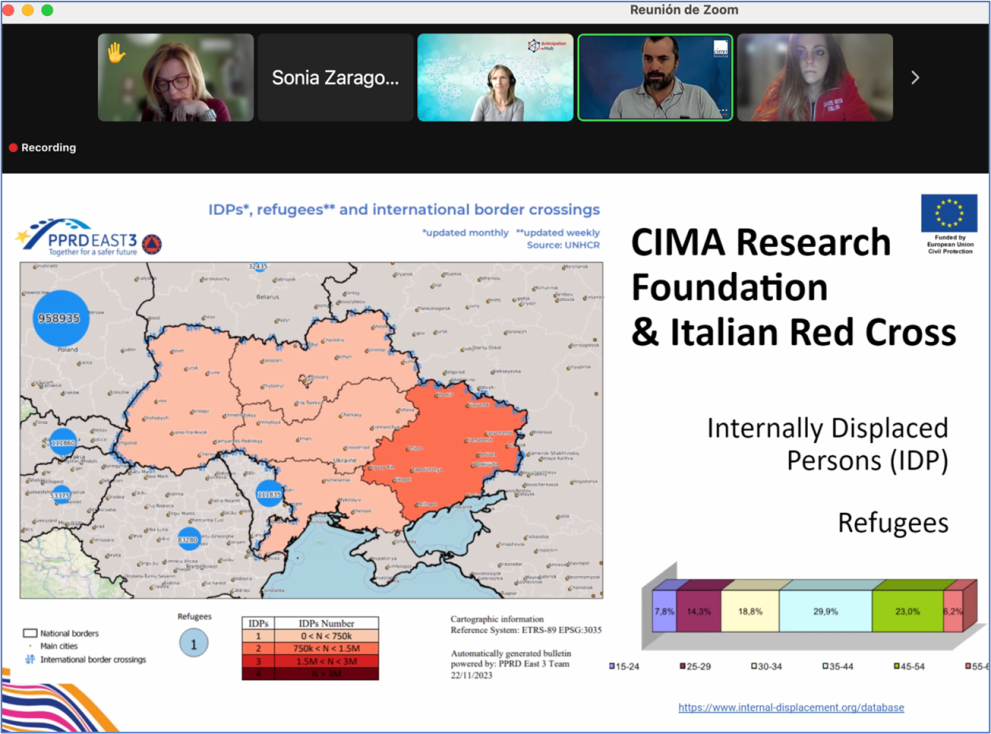The image size is (991, 734).
Task: Click the 'CIMA Research Foundation' title
Action: 761,265
